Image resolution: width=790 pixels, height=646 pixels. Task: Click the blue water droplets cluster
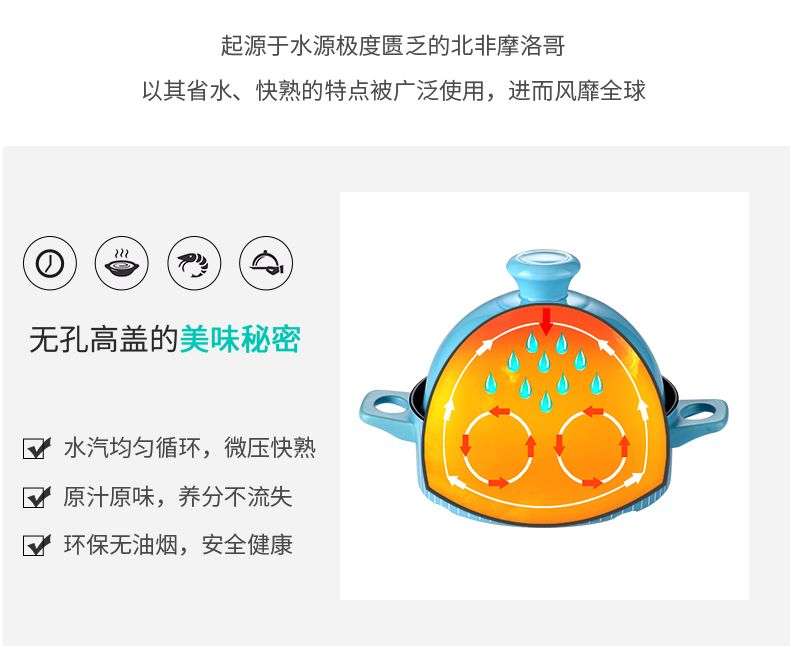point(544,371)
